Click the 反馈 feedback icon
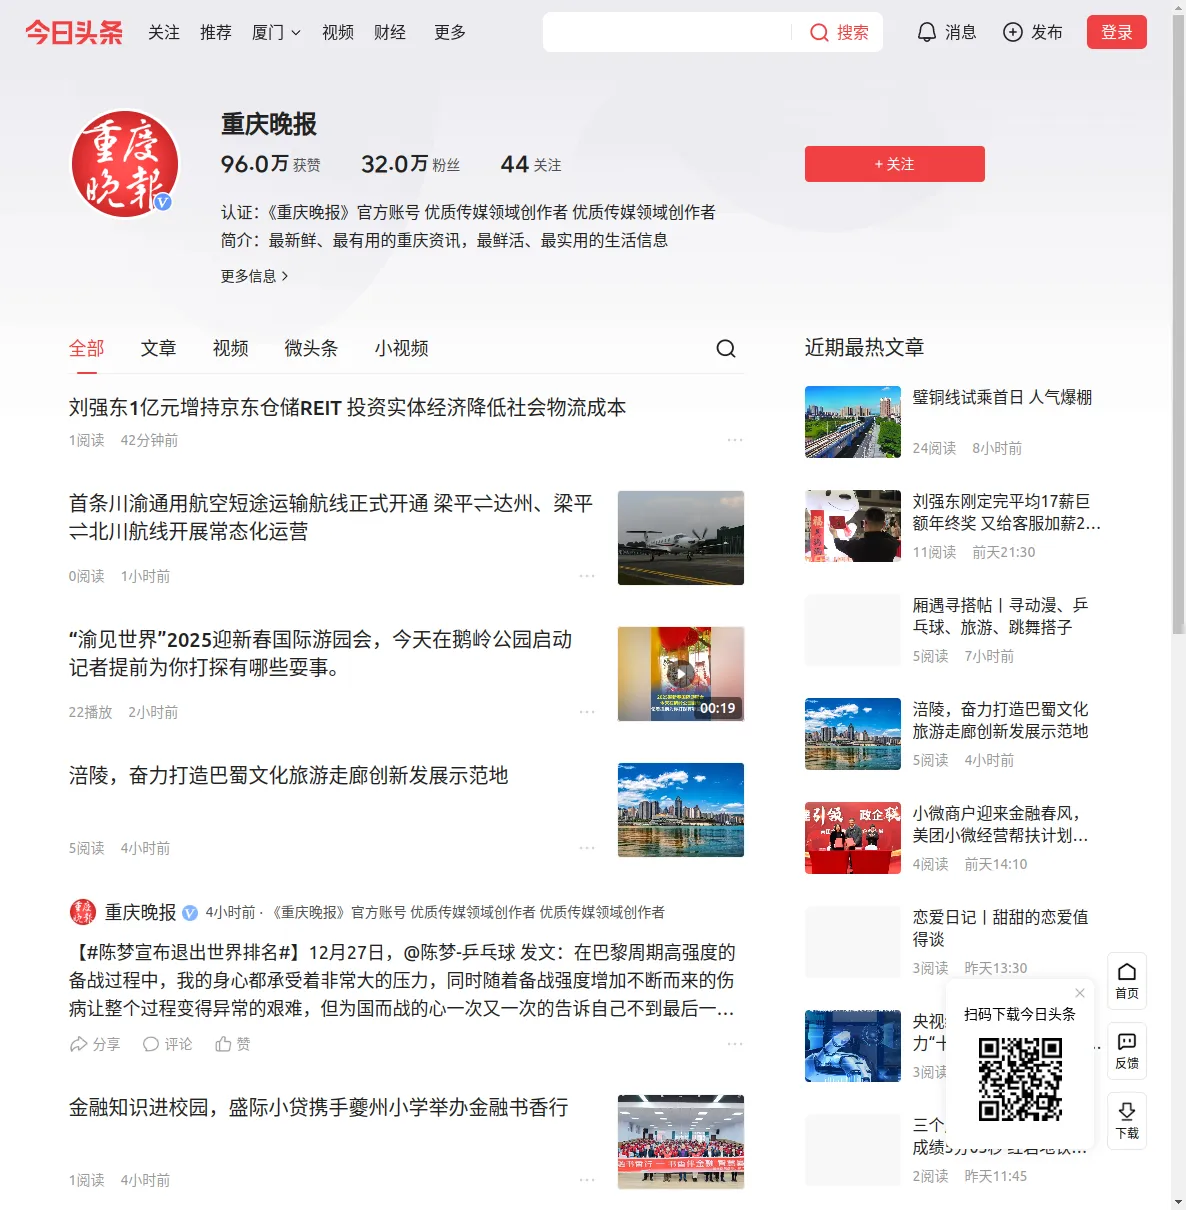This screenshot has width=1186, height=1210. 1127,1041
